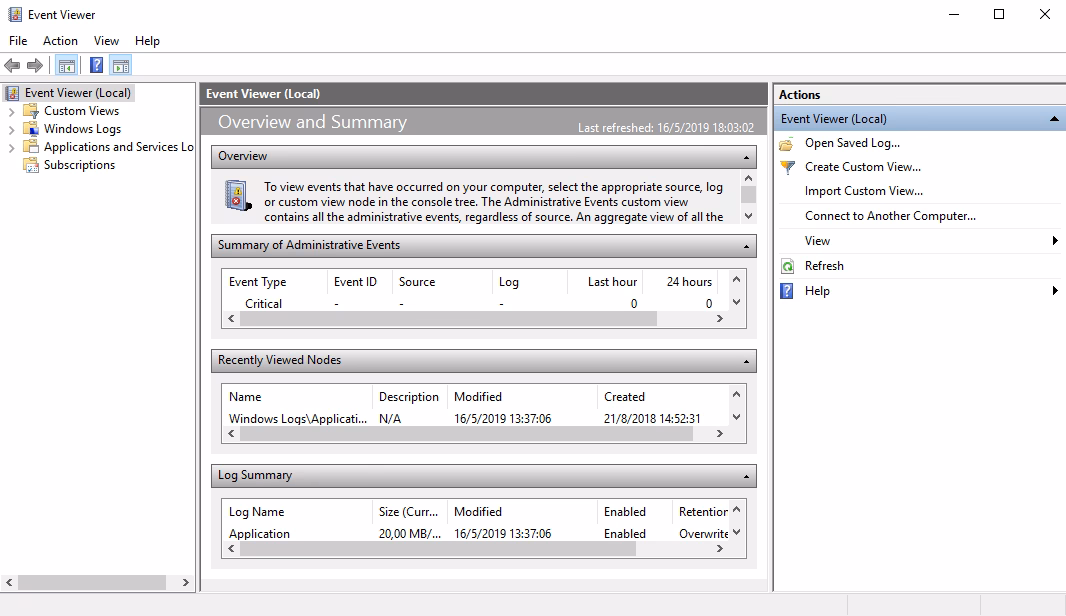1066x616 pixels.
Task: Collapse the Log Summary section
Action: pos(746,476)
